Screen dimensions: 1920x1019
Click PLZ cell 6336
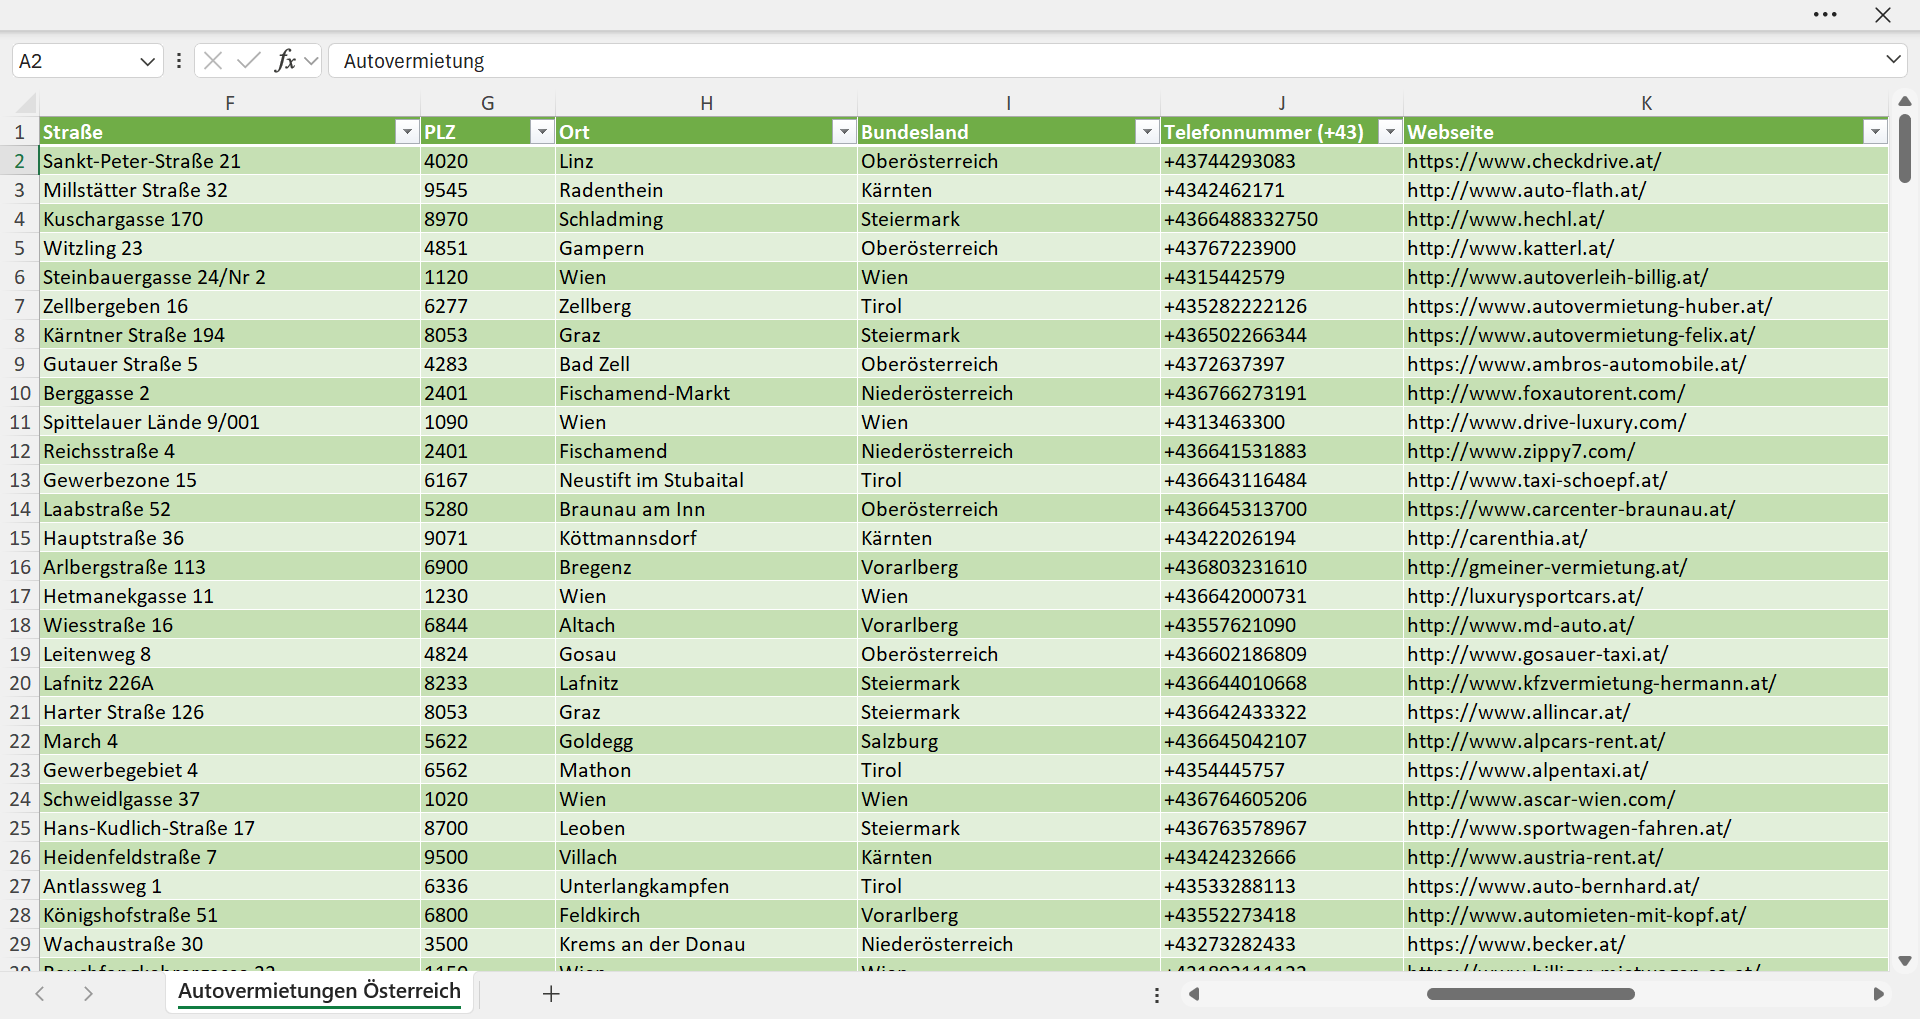coord(487,886)
